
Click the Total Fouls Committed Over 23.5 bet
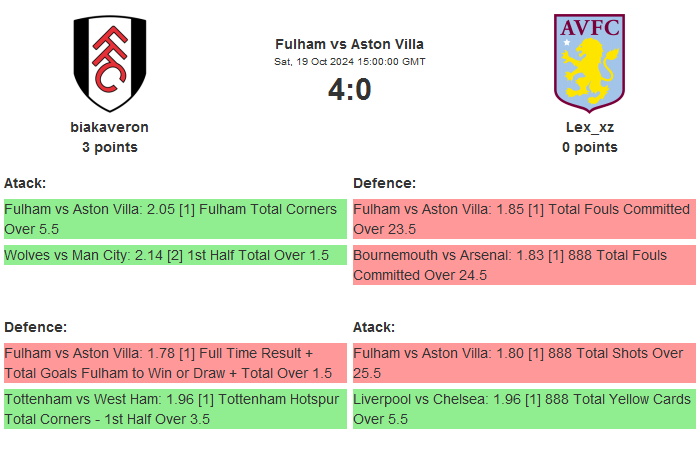(x=524, y=219)
